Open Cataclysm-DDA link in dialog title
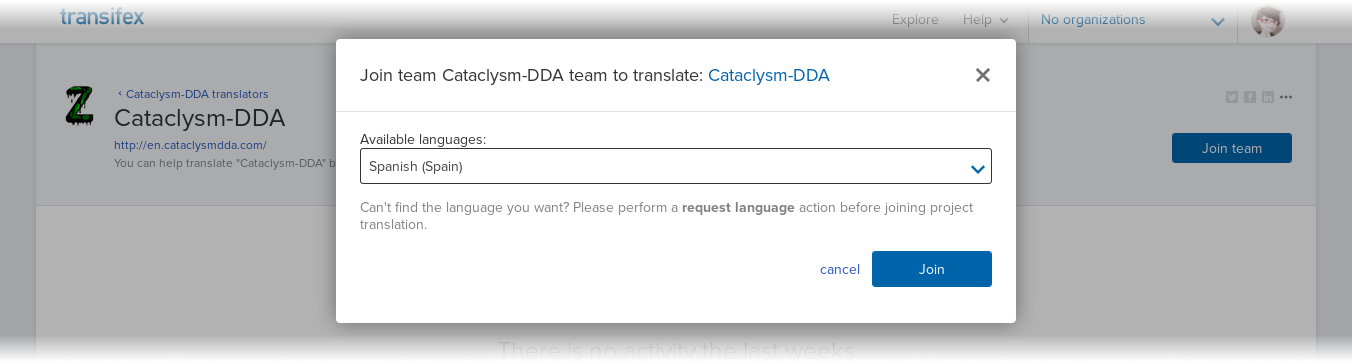1352x364 pixels. pos(769,75)
